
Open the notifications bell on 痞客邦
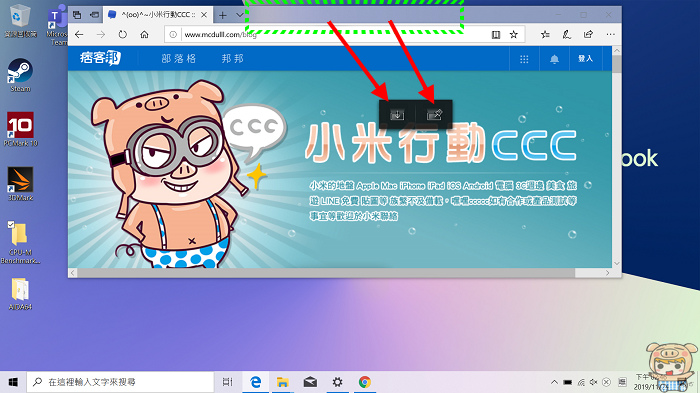click(554, 59)
